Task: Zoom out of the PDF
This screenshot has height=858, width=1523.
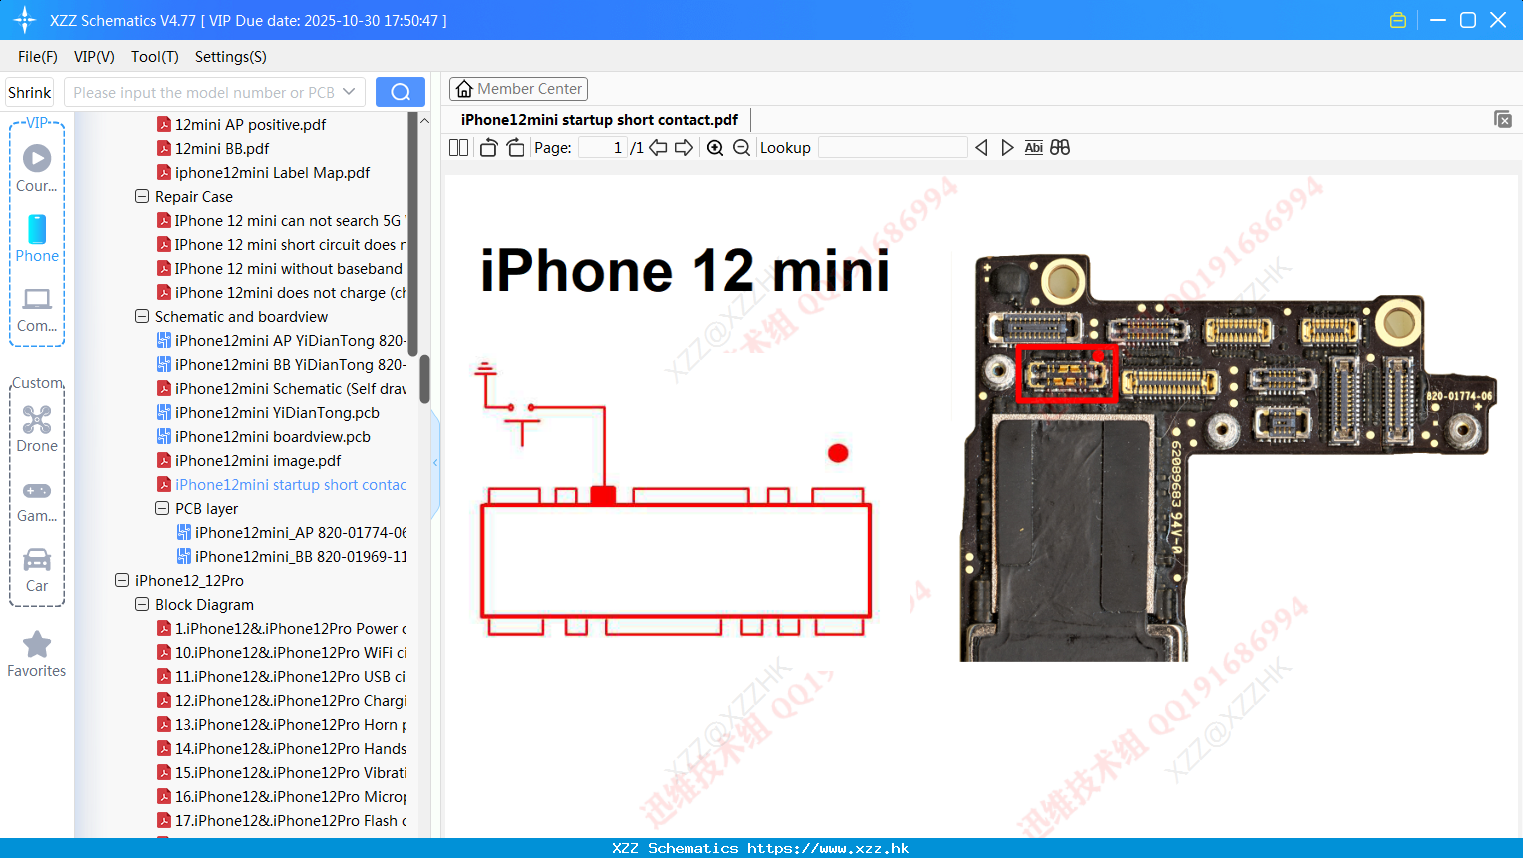Action: click(741, 148)
